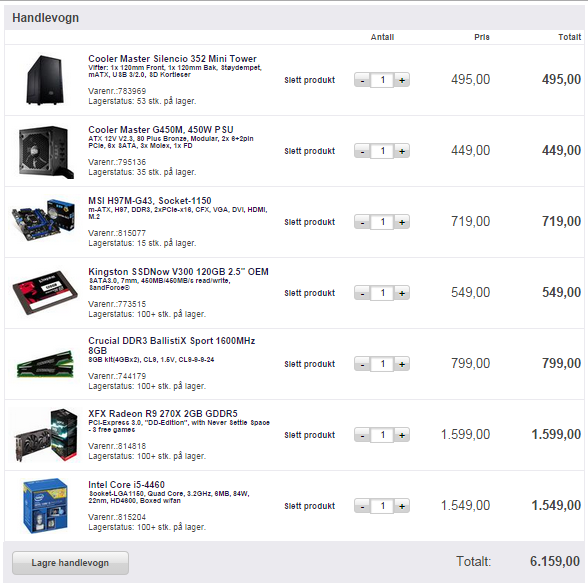Screen dimensions: 588x587
Task: Click plus button for MSI H97M-G43 motherboard
Action: point(402,222)
